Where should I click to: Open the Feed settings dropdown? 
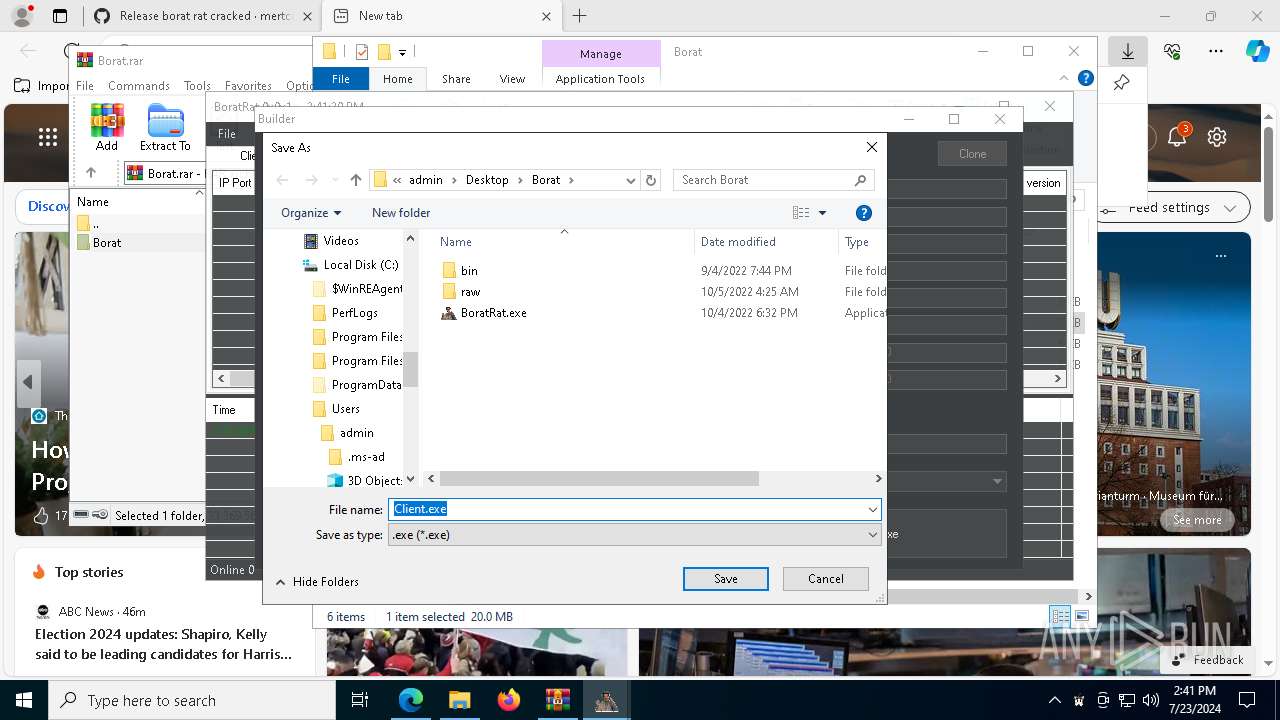(1174, 208)
